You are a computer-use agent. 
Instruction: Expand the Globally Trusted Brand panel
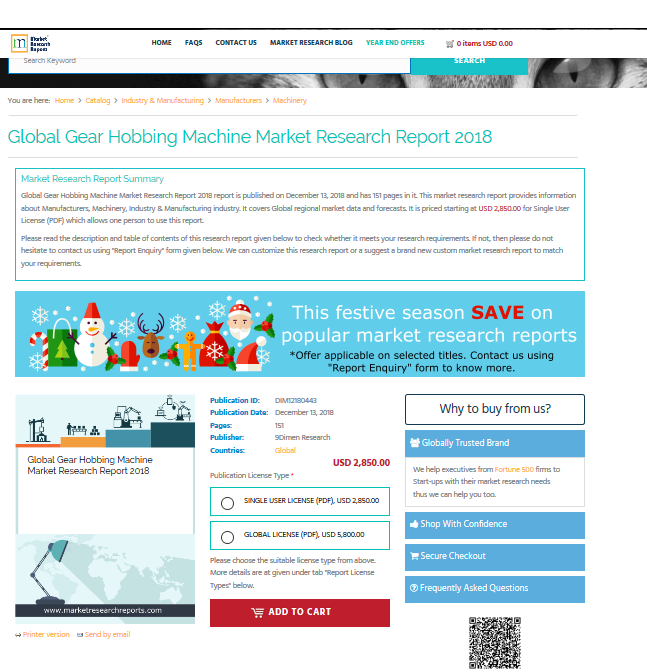[x=494, y=443]
